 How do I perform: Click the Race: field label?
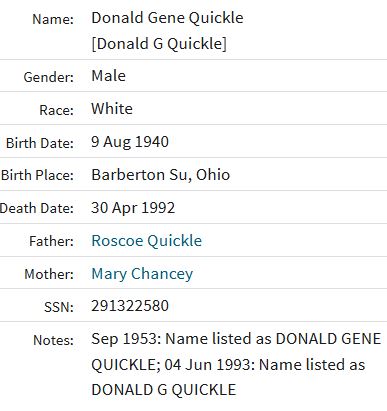coord(57,110)
